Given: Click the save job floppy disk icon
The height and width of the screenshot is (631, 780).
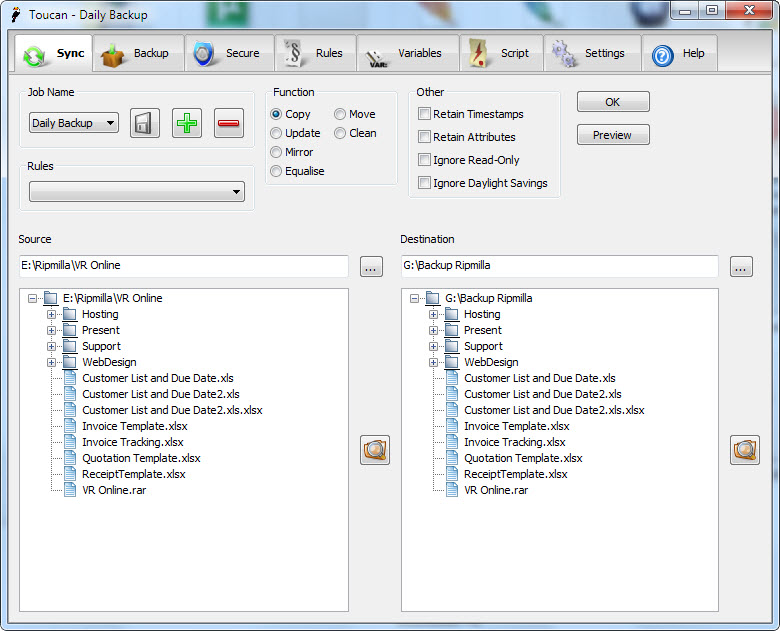Looking at the screenshot, I should [x=145, y=123].
